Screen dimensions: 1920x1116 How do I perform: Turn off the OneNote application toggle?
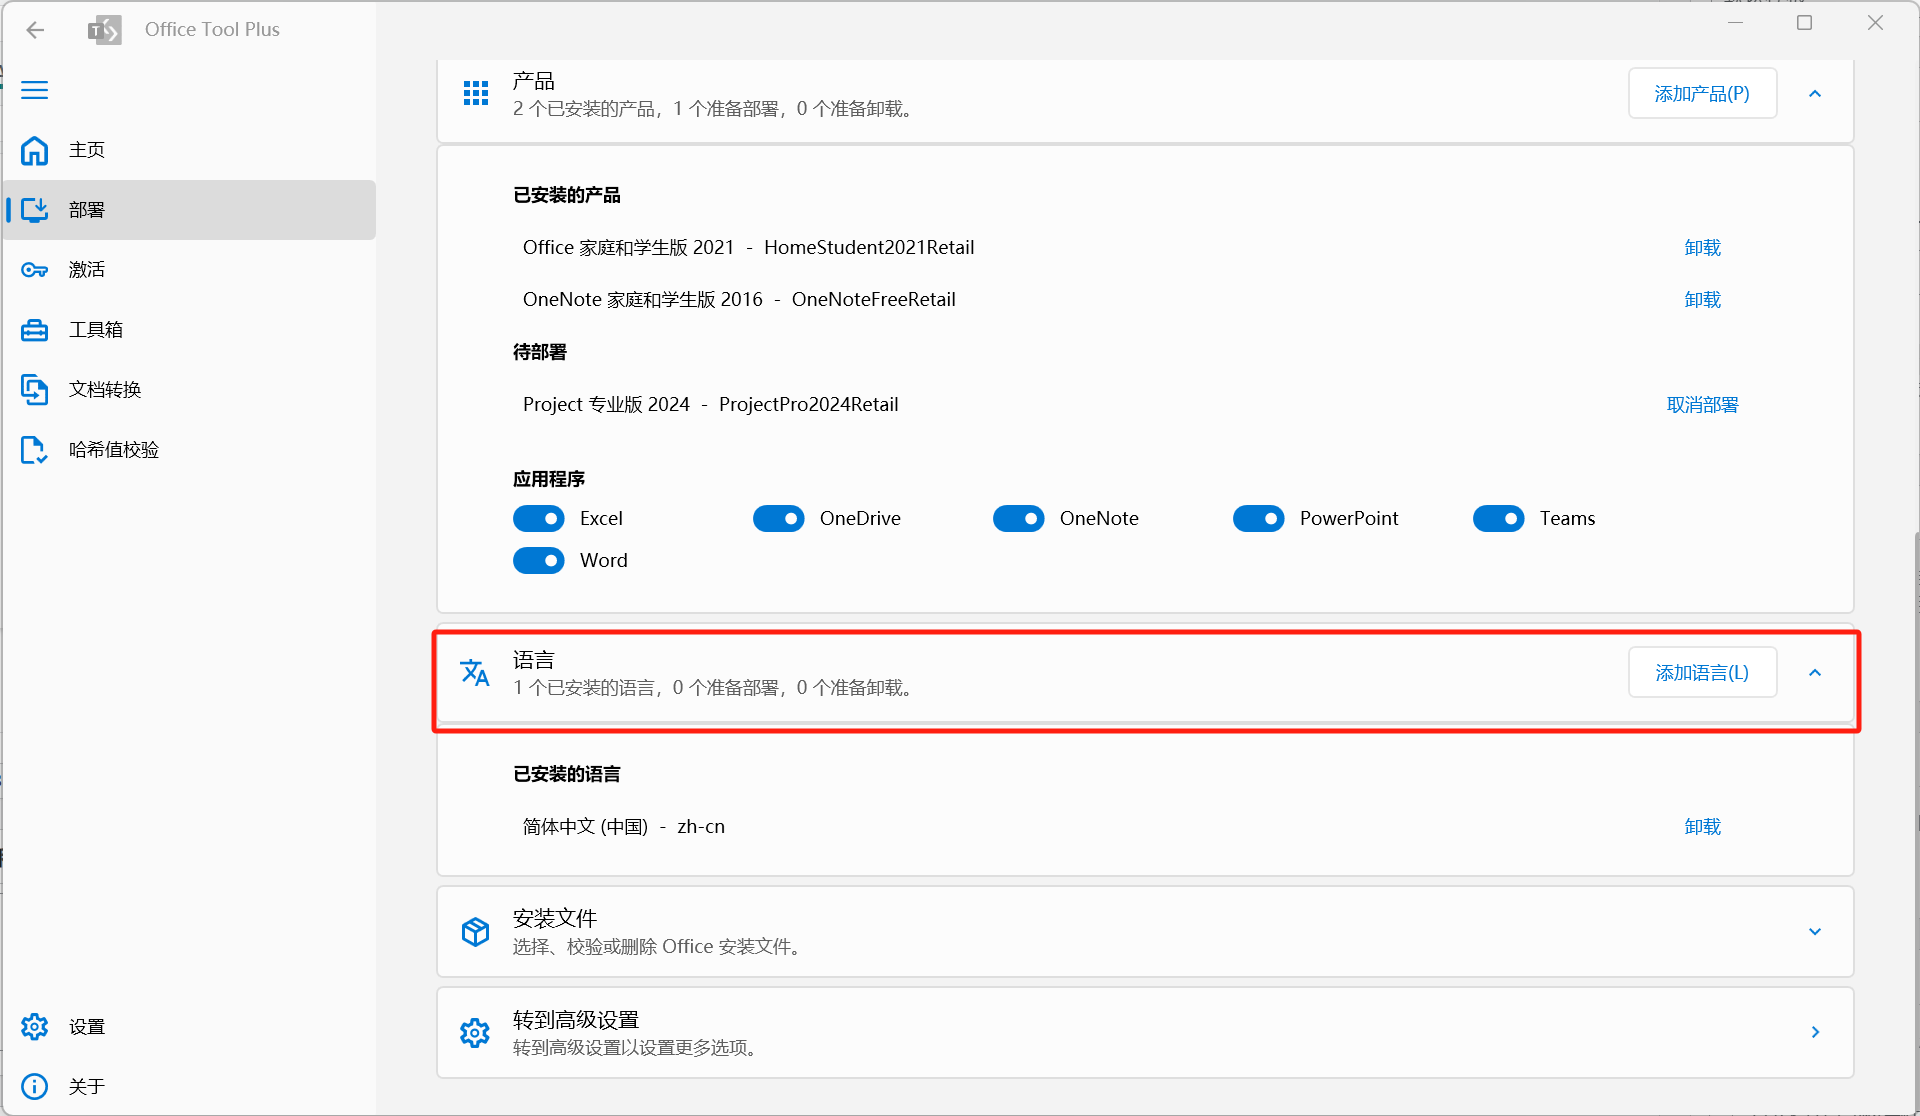point(1019,519)
